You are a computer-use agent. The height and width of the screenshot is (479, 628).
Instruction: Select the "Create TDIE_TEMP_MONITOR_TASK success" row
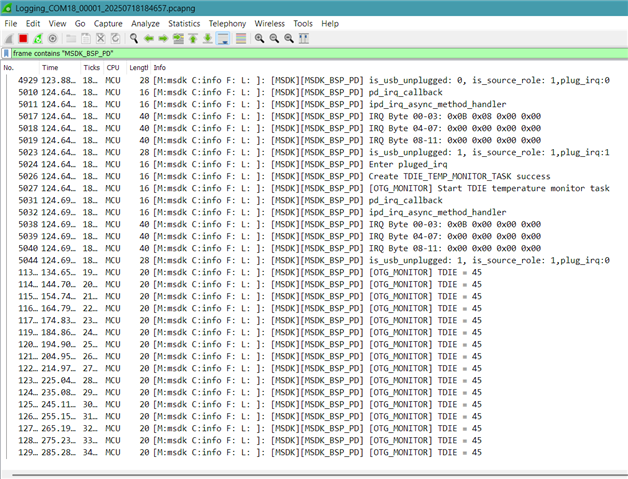(314, 177)
